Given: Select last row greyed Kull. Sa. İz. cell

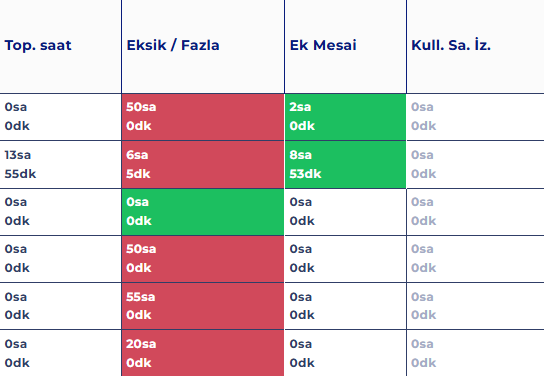Looking at the screenshot, I should click(x=475, y=353).
